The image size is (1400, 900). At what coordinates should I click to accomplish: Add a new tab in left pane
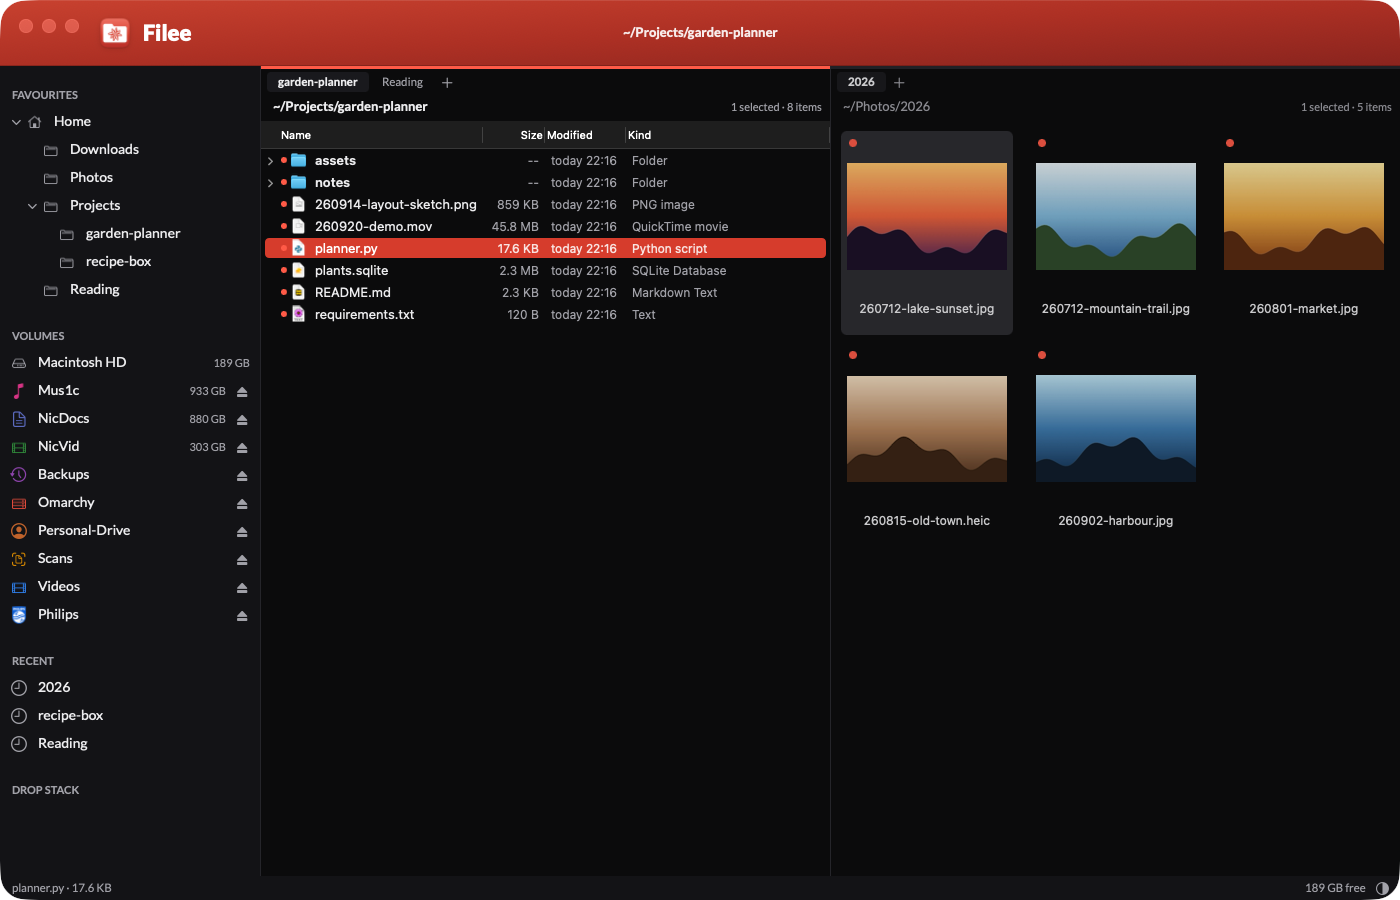click(447, 83)
